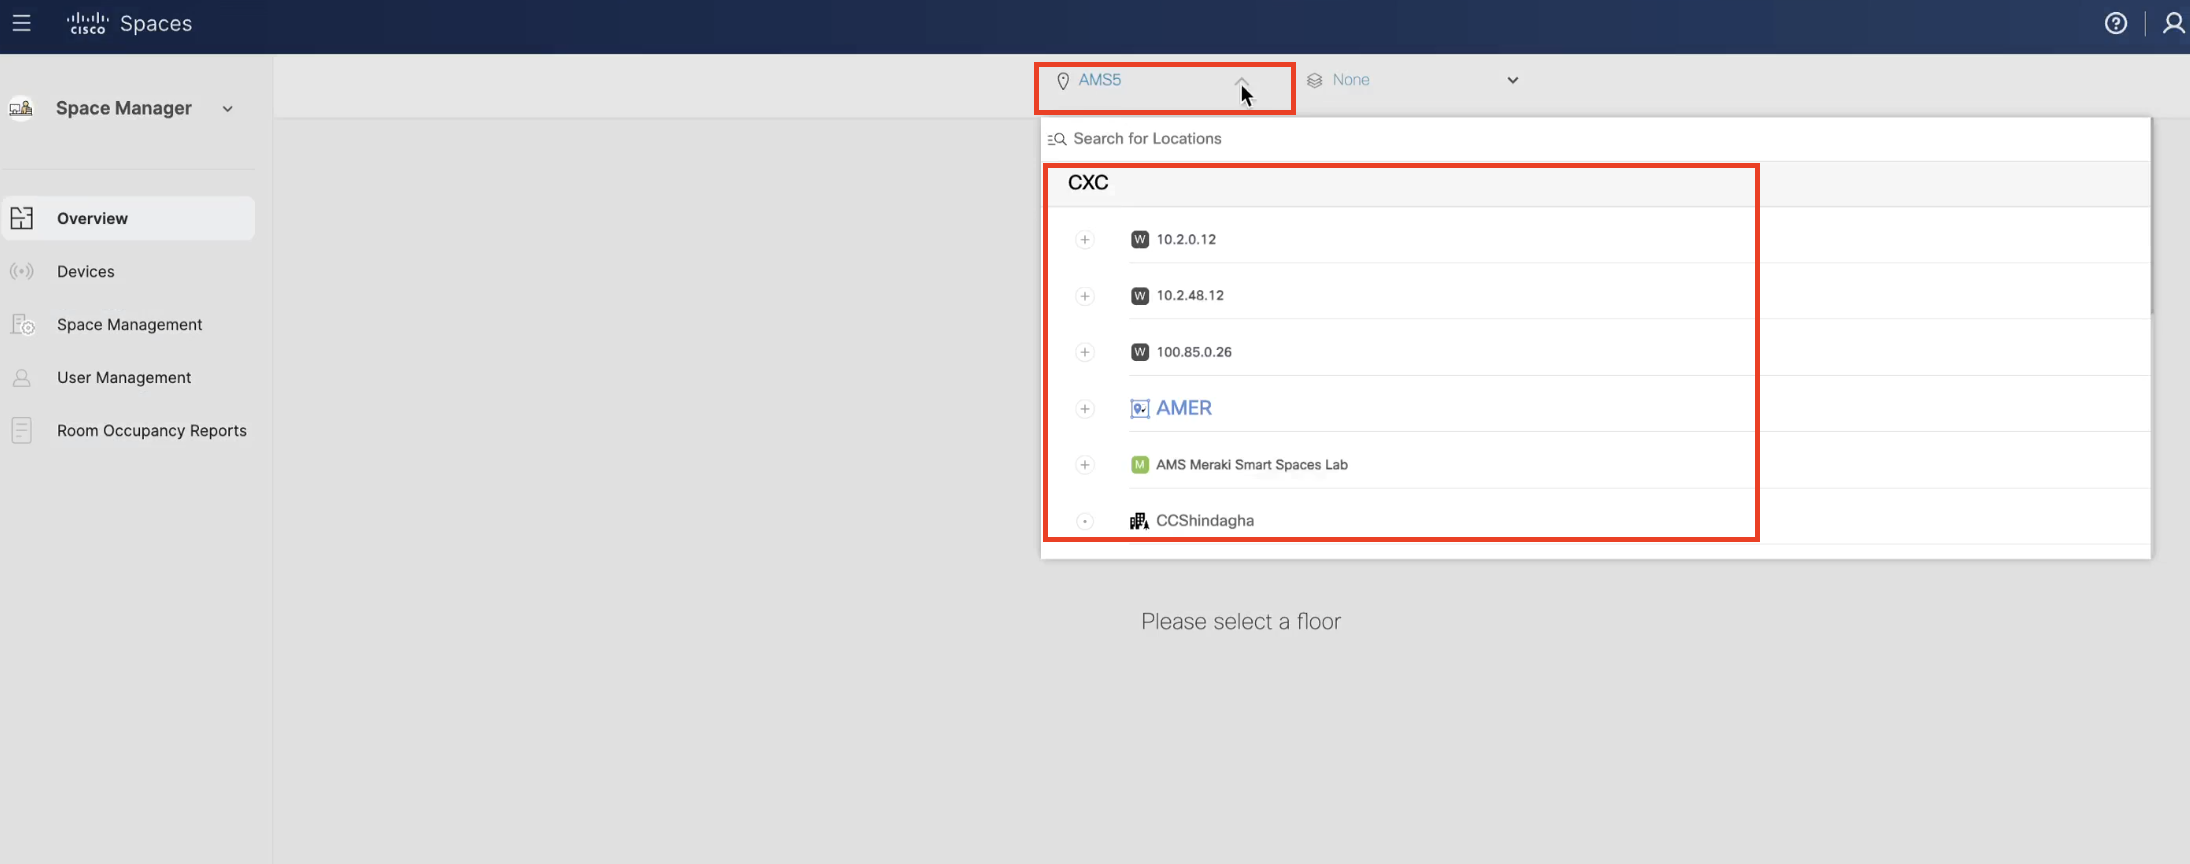The image size is (2190, 864).
Task: Open the Space Manager app switcher dropdown
Action: [228, 109]
